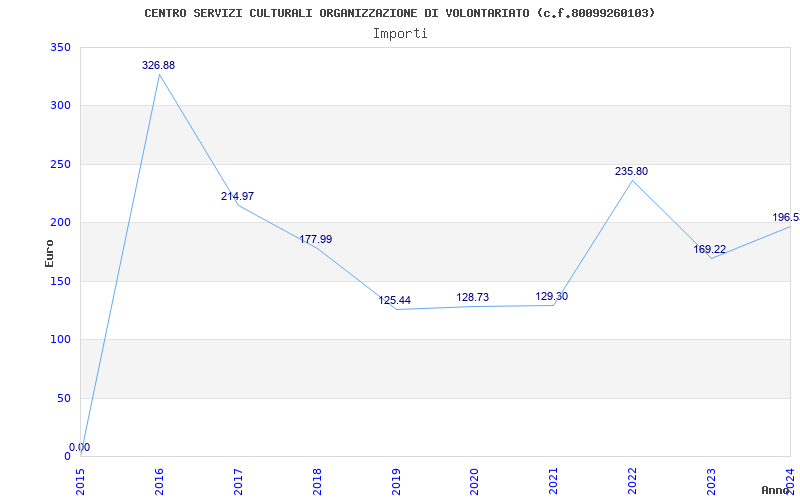Click the 2023 x-axis year label

(x=711, y=481)
